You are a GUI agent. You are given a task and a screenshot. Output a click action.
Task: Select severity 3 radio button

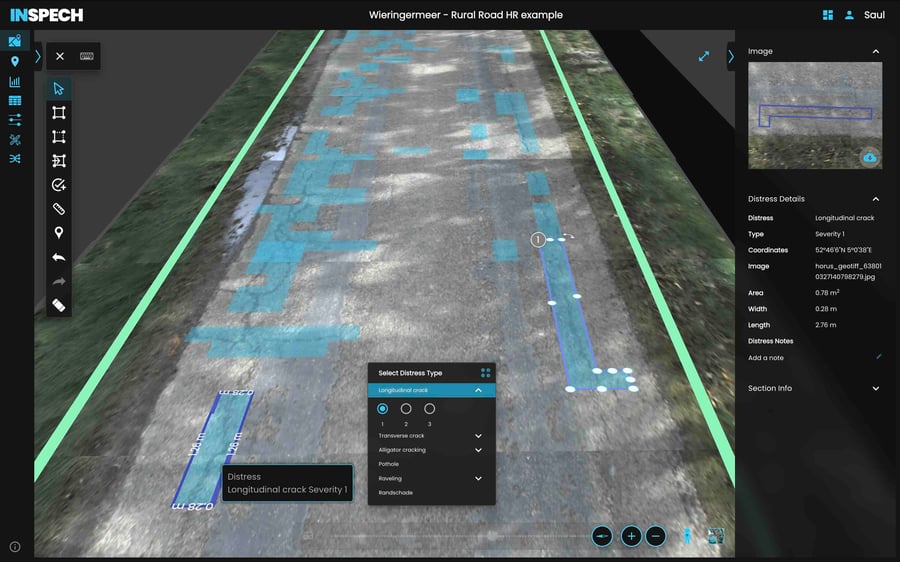point(429,409)
